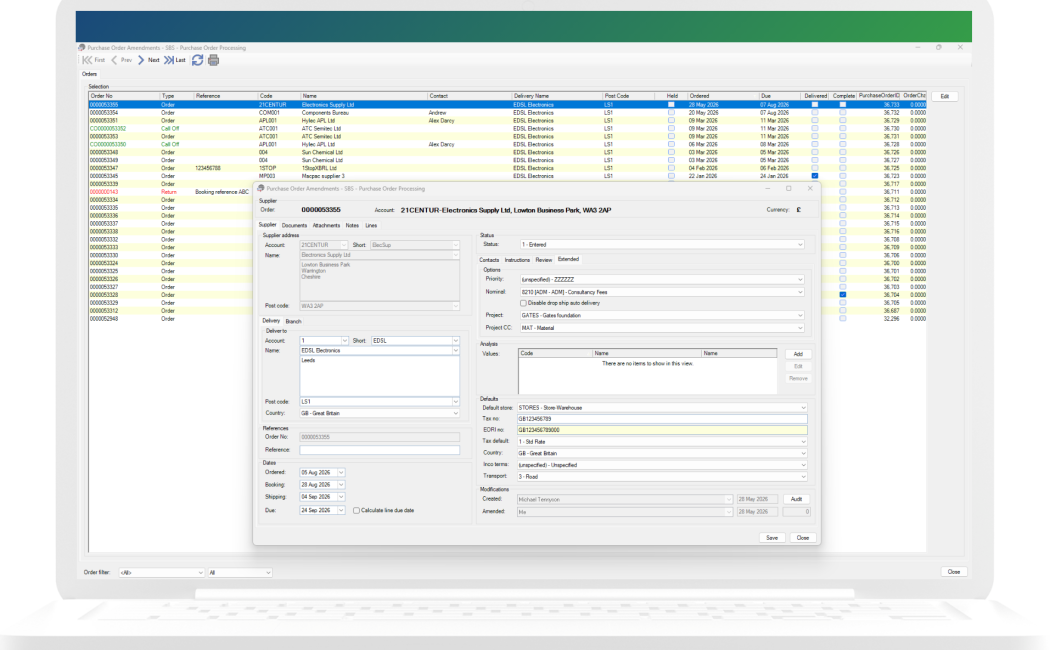Go to the First order
Image resolution: width=1050 pixels, height=650 pixels.
(93, 60)
